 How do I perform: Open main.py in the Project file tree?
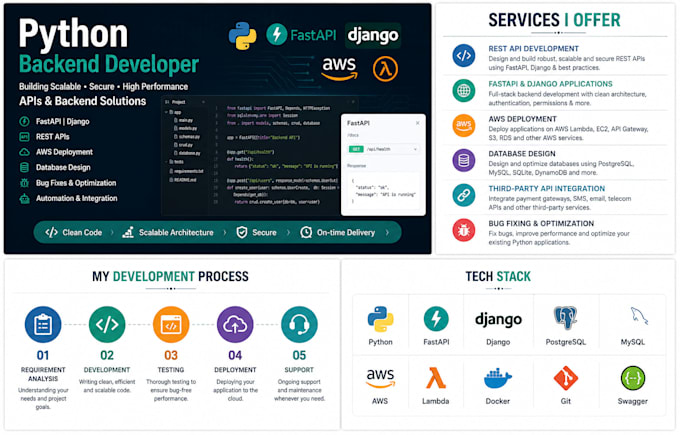(183, 120)
